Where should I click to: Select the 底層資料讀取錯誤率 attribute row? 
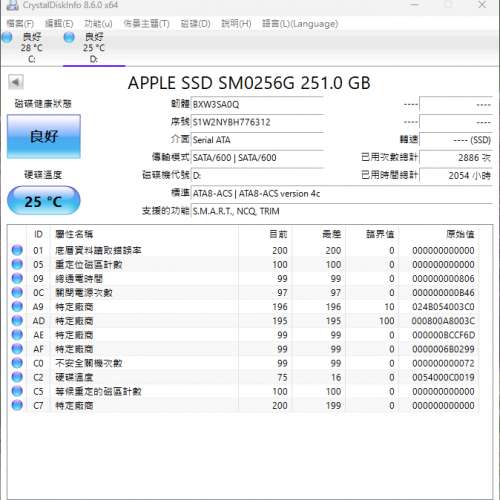pos(243,250)
